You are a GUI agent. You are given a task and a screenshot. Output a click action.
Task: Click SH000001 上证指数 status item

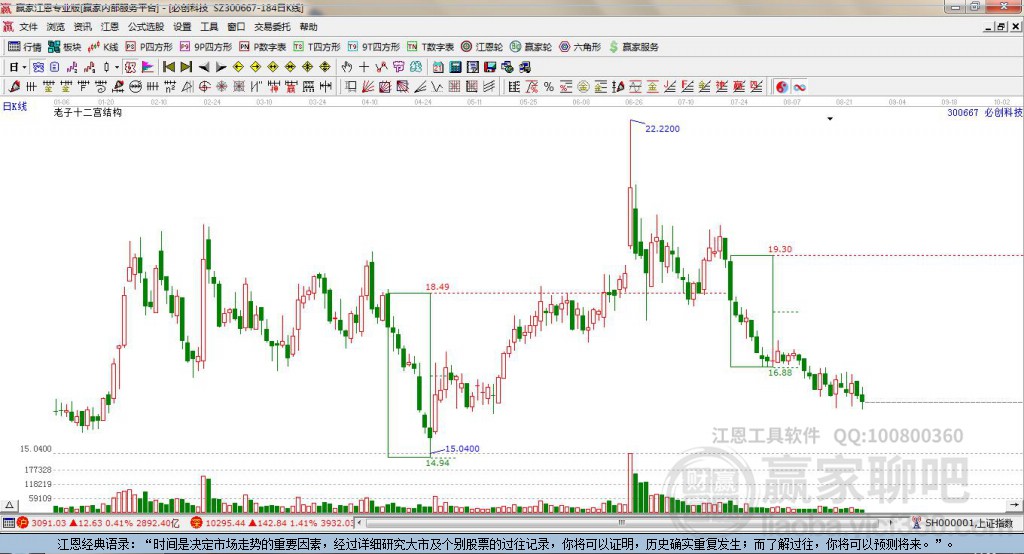[962, 523]
